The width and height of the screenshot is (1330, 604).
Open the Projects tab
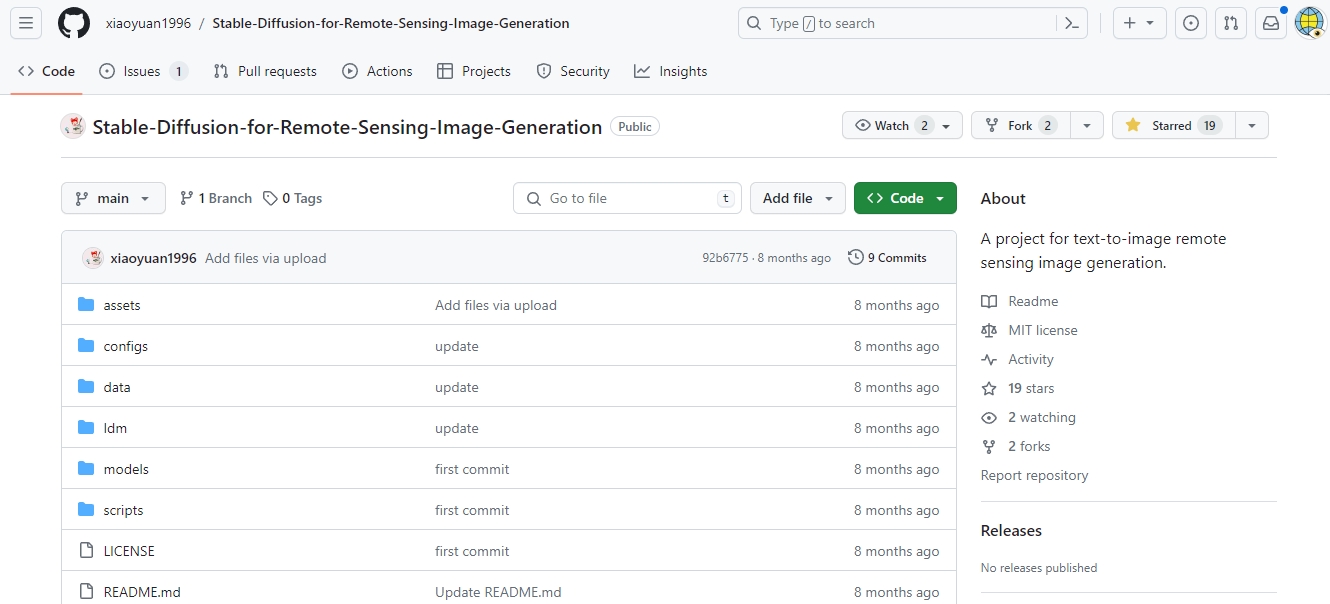tap(474, 71)
